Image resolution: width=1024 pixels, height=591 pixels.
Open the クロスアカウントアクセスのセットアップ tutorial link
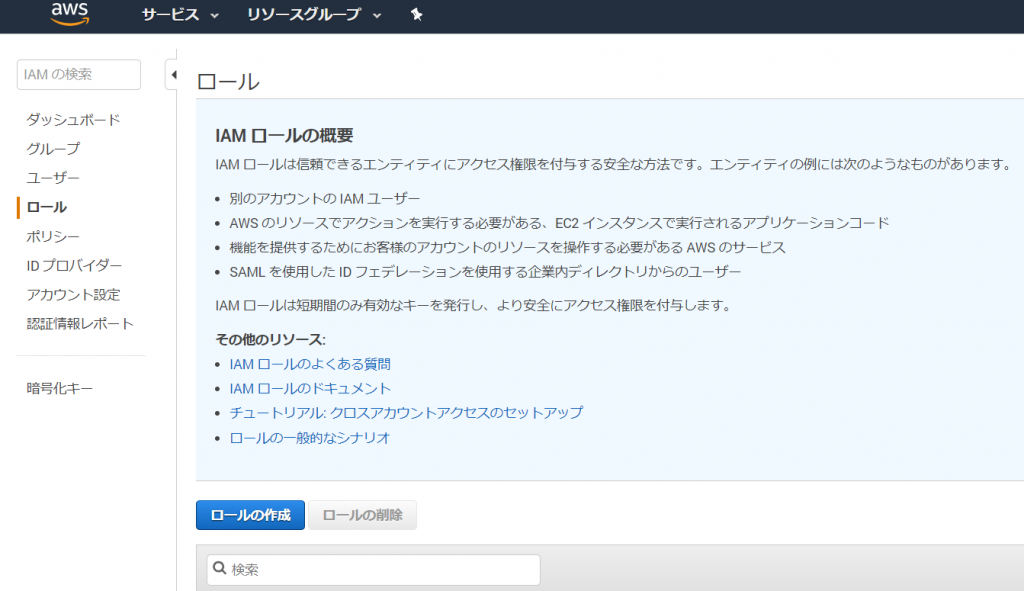click(406, 413)
